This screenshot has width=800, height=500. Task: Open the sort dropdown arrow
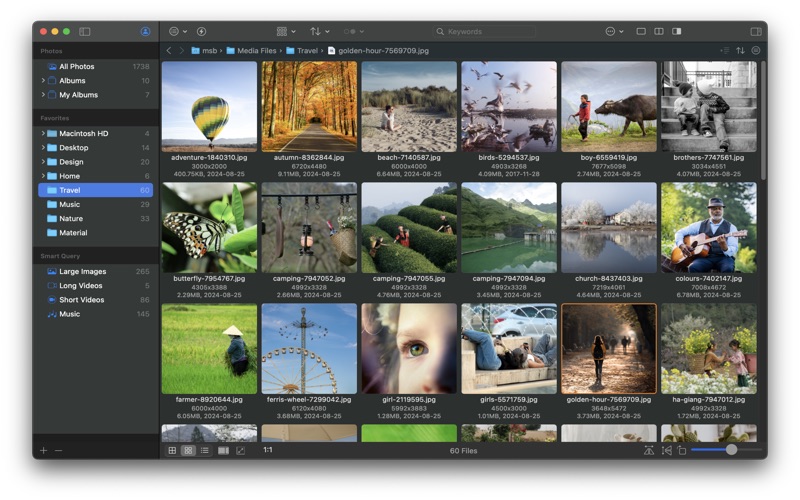pyautogui.click(x=327, y=32)
